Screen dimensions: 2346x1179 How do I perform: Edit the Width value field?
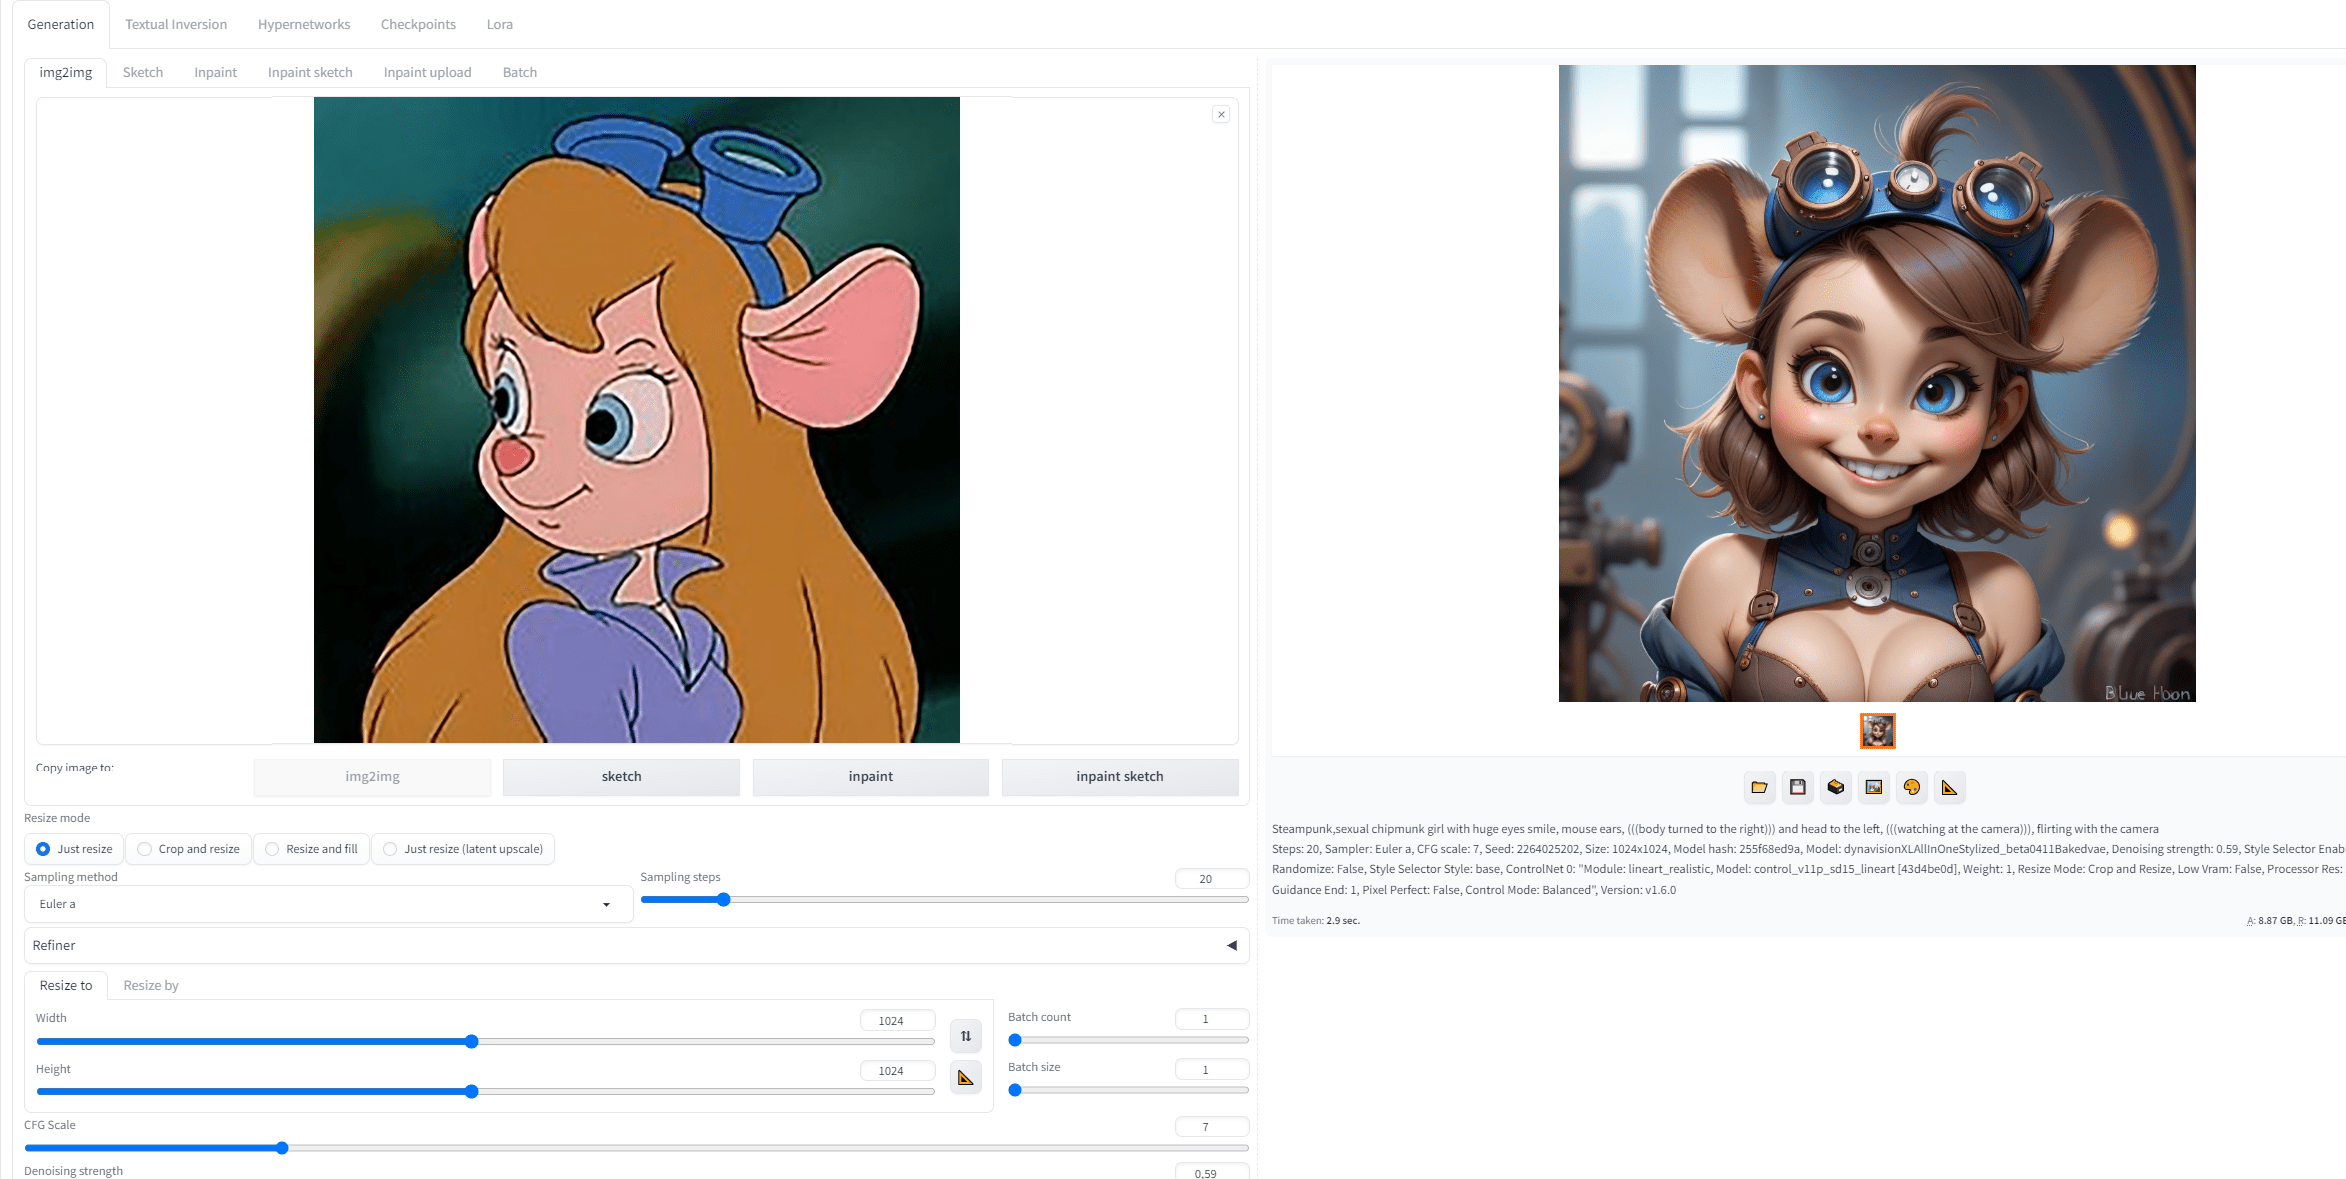(x=898, y=1021)
